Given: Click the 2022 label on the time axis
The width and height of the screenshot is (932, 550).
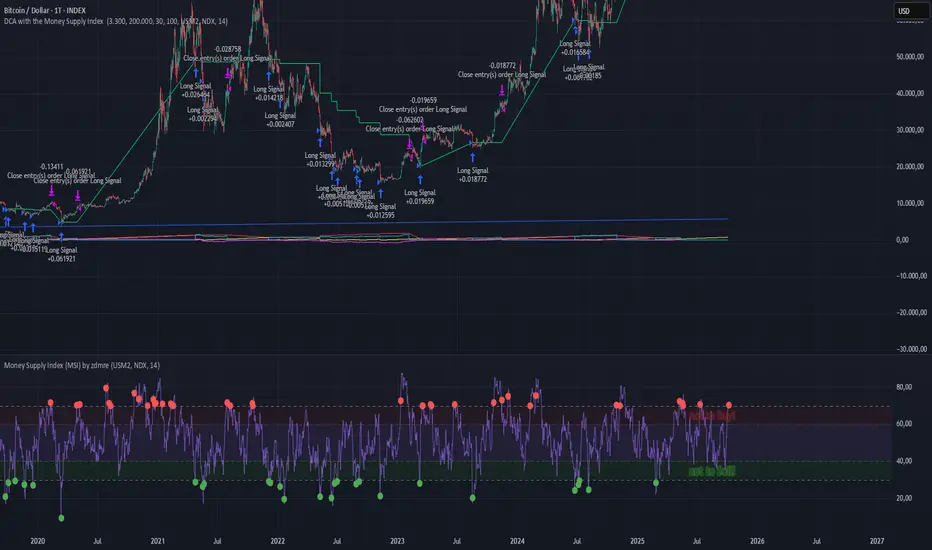Looking at the screenshot, I should [278, 541].
